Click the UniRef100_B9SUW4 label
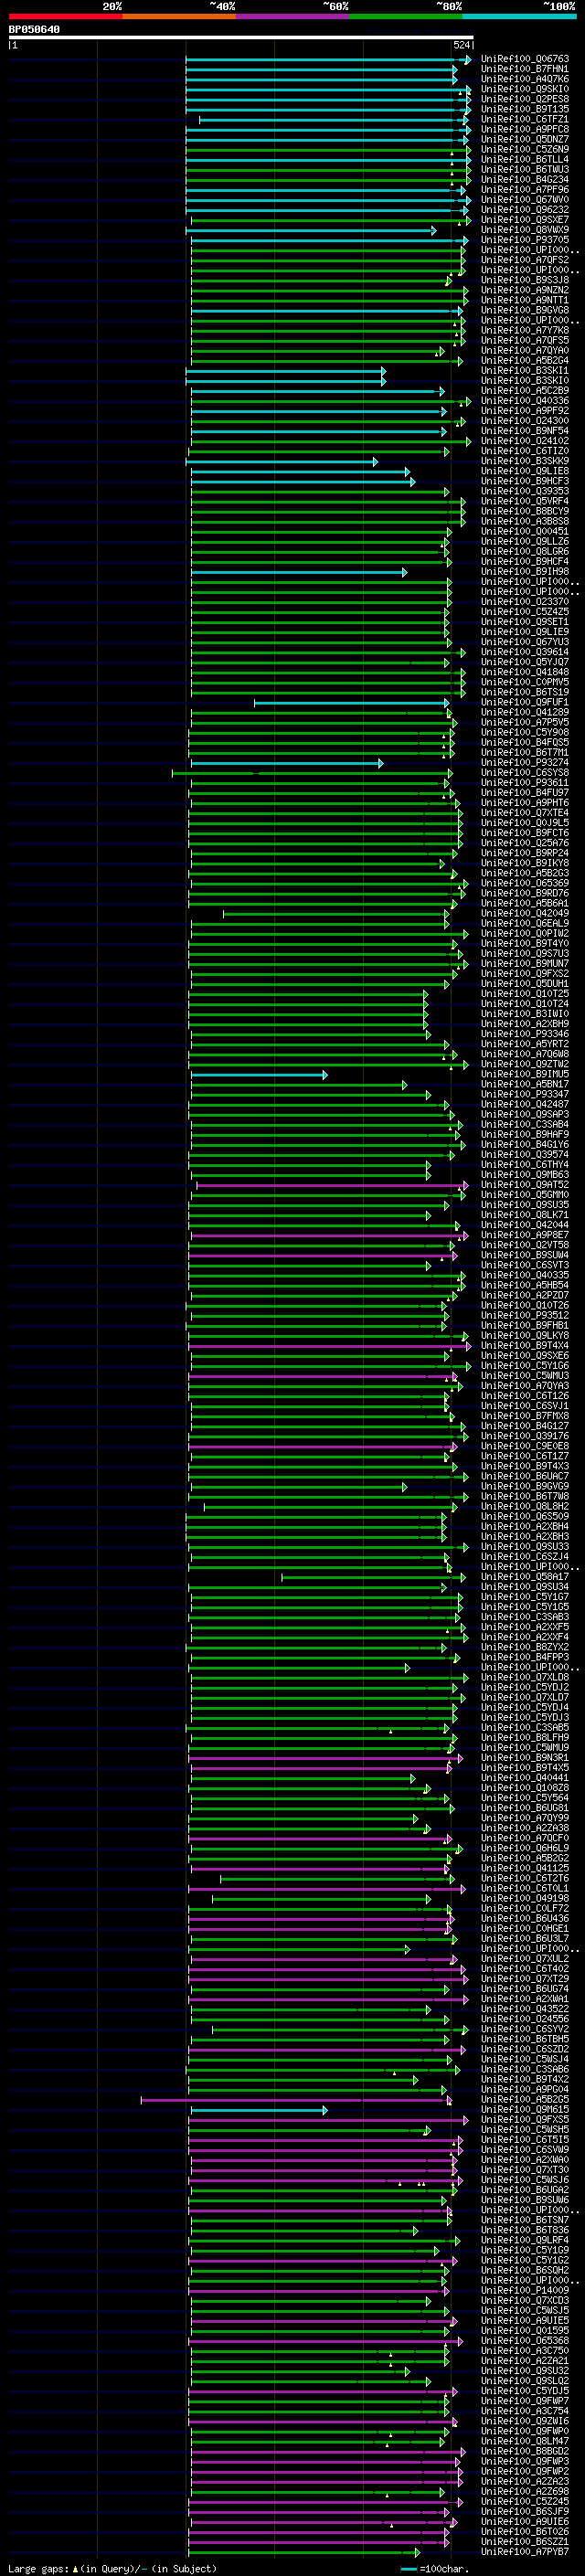The height and width of the screenshot is (2576, 585). tap(525, 1256)
